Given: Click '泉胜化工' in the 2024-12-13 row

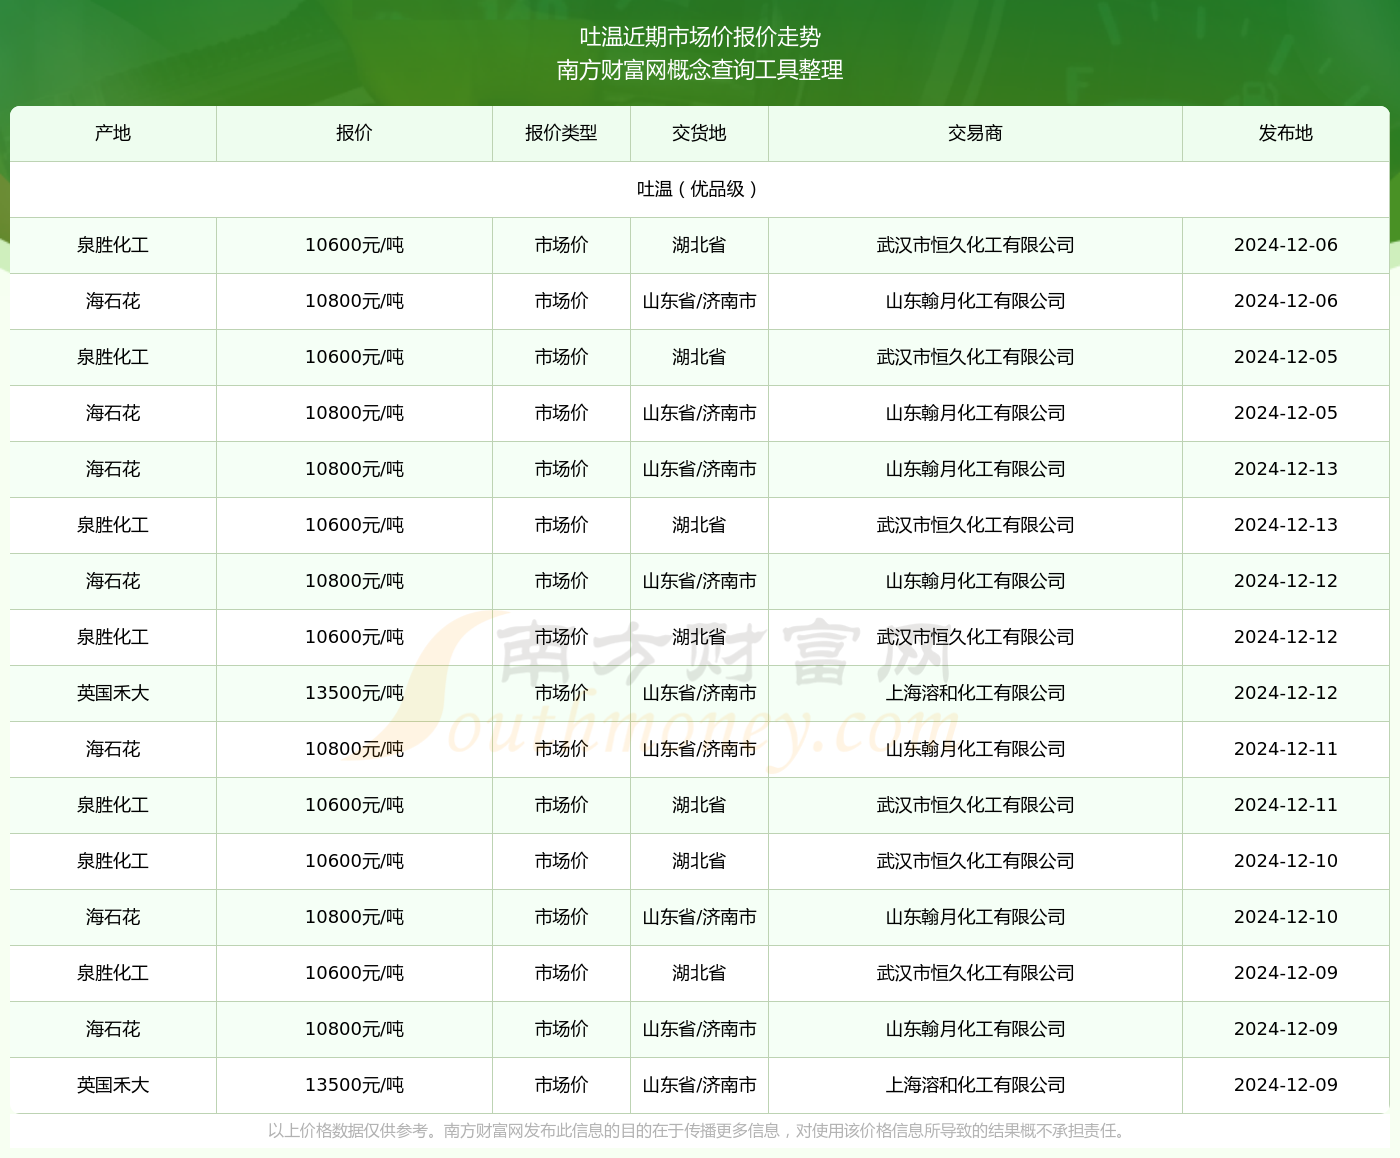Looking at the screenshot, I should click(113, 525).
